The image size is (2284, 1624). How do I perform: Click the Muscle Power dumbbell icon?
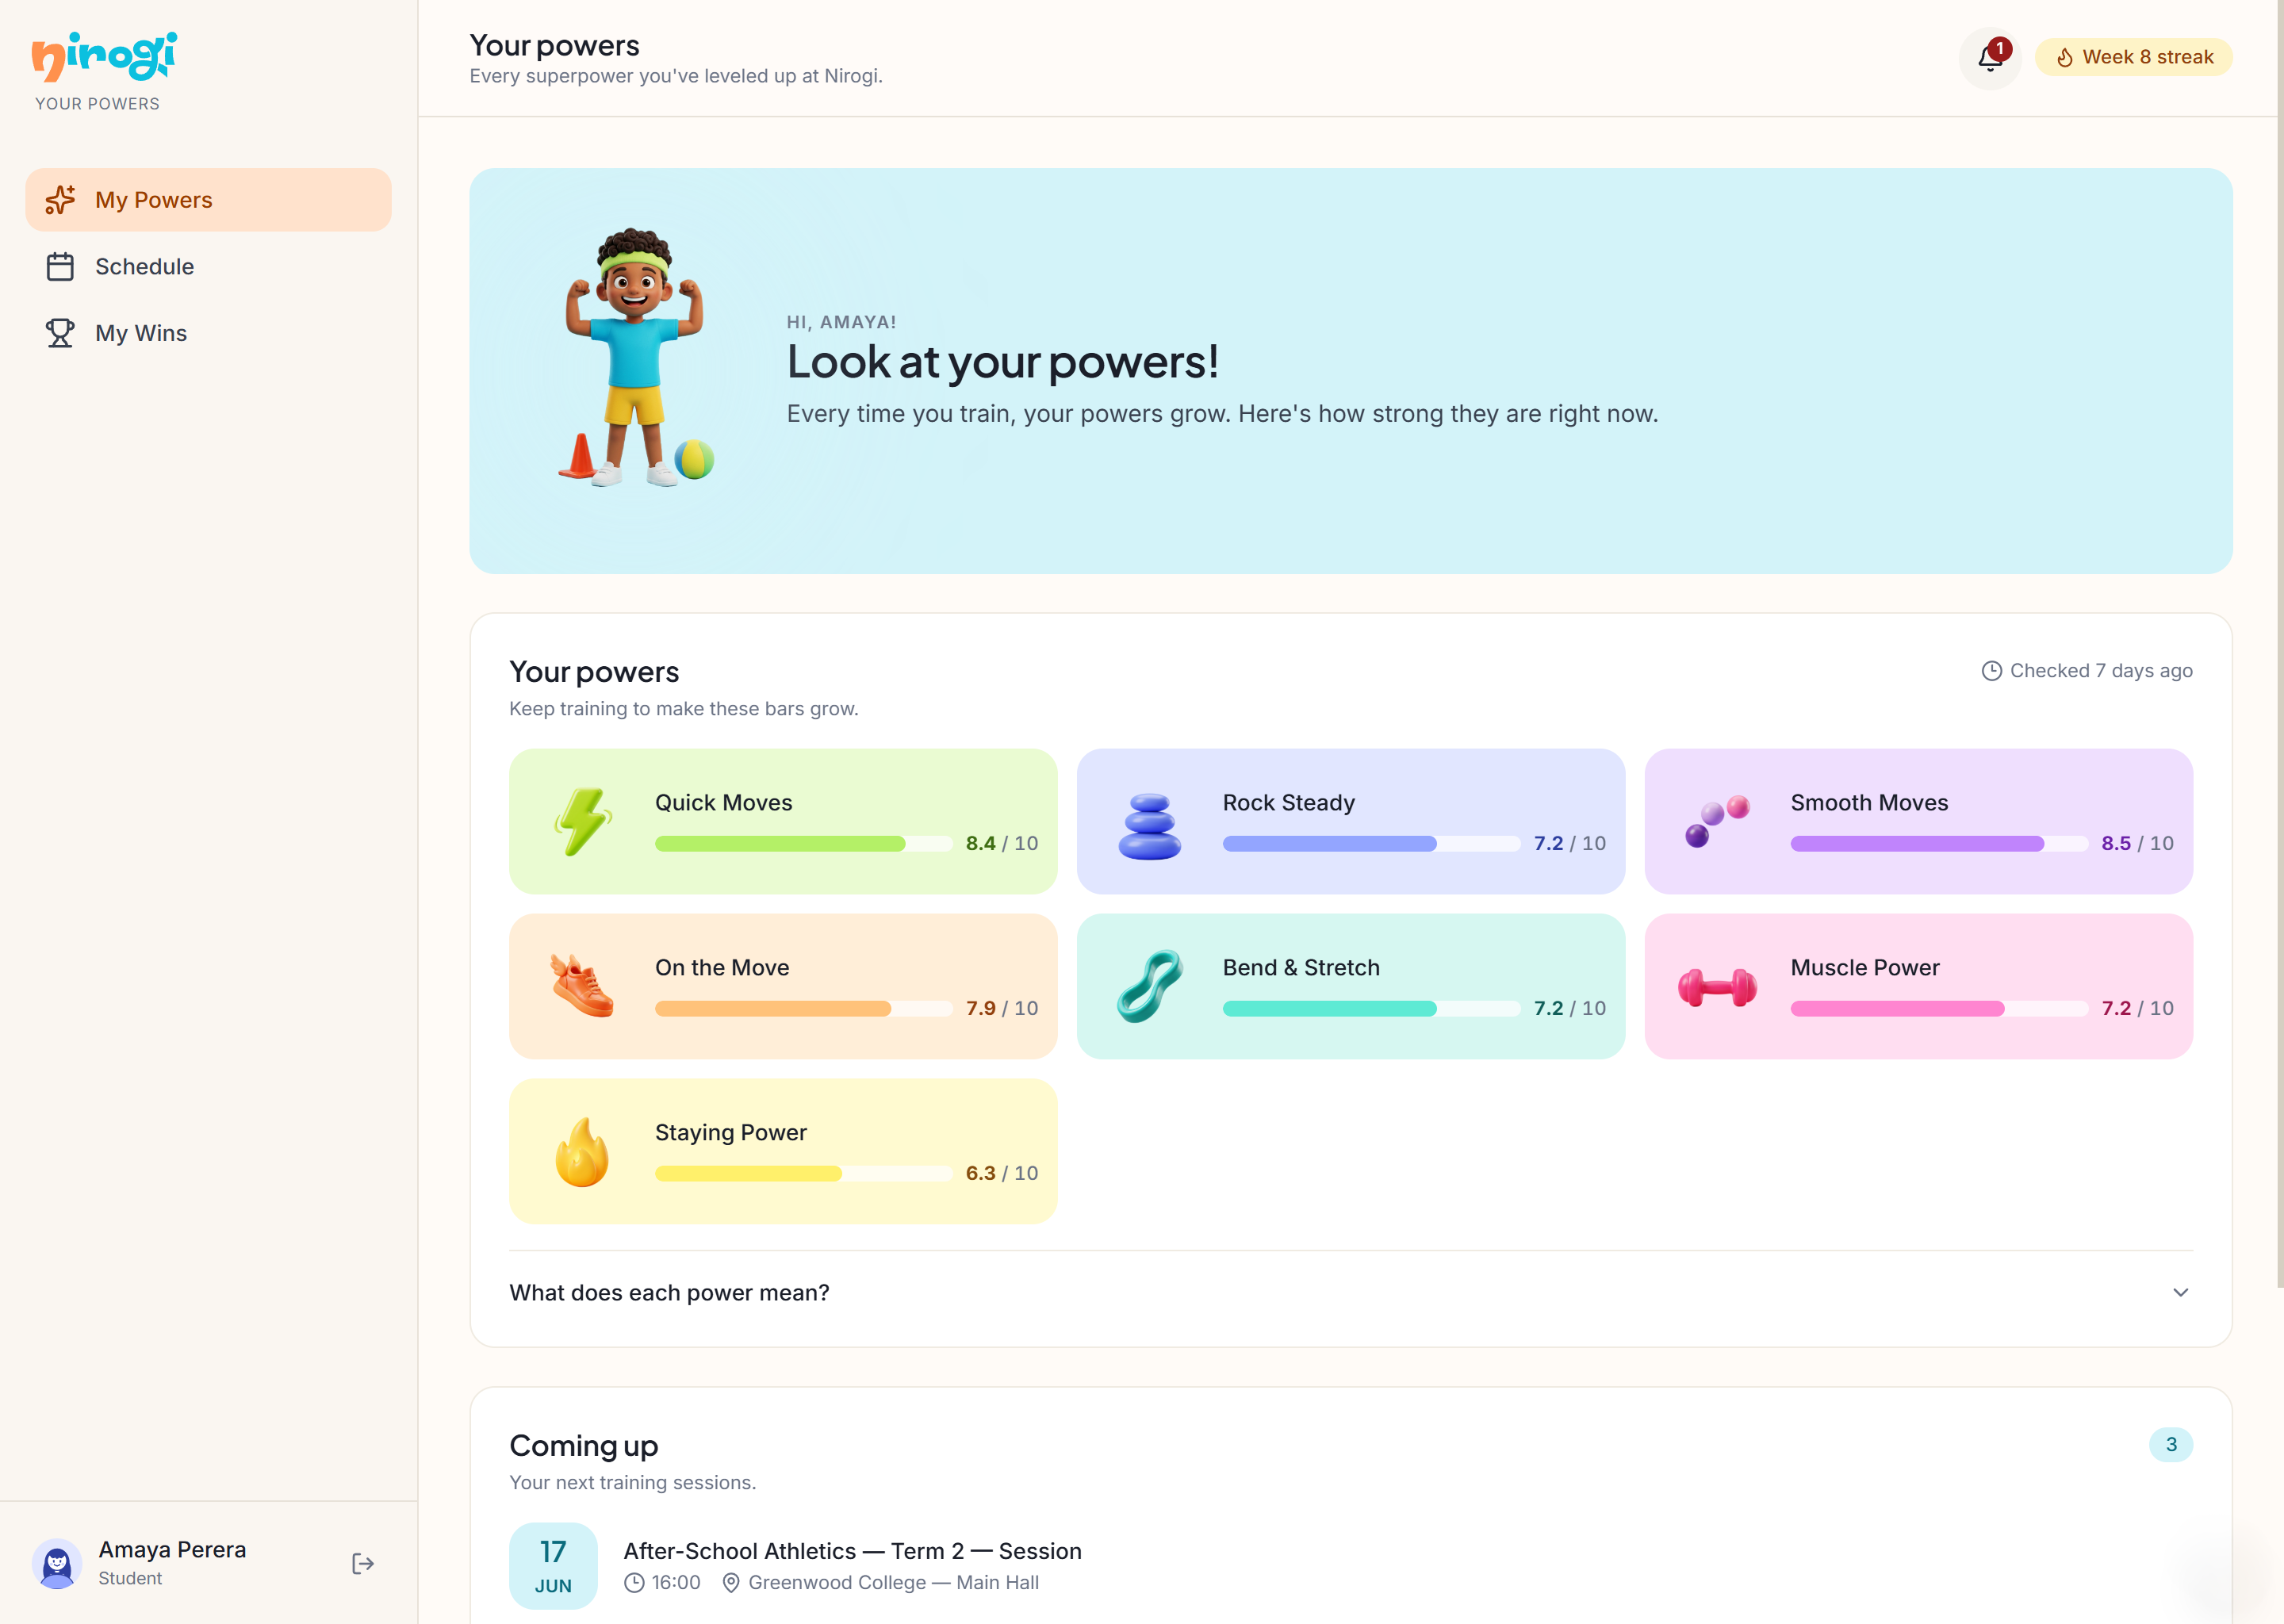pyautogui.click(x=1717, y=988)
